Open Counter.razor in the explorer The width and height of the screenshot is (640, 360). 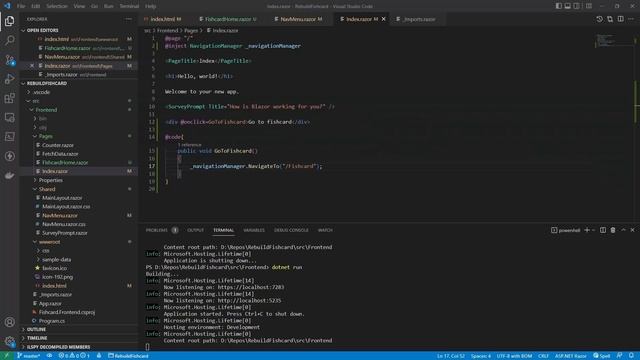coord(58,145)
